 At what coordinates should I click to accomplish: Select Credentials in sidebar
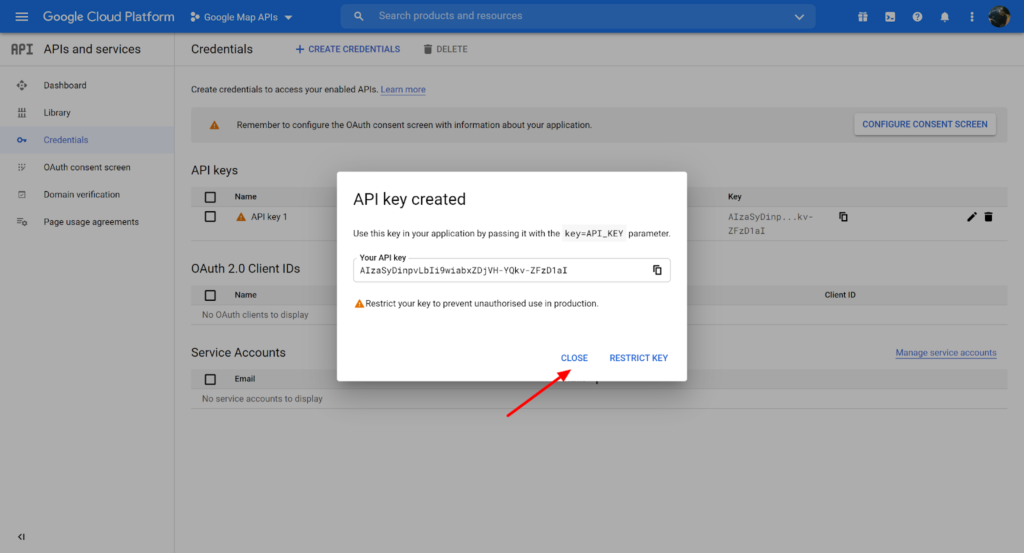[65, 140]
